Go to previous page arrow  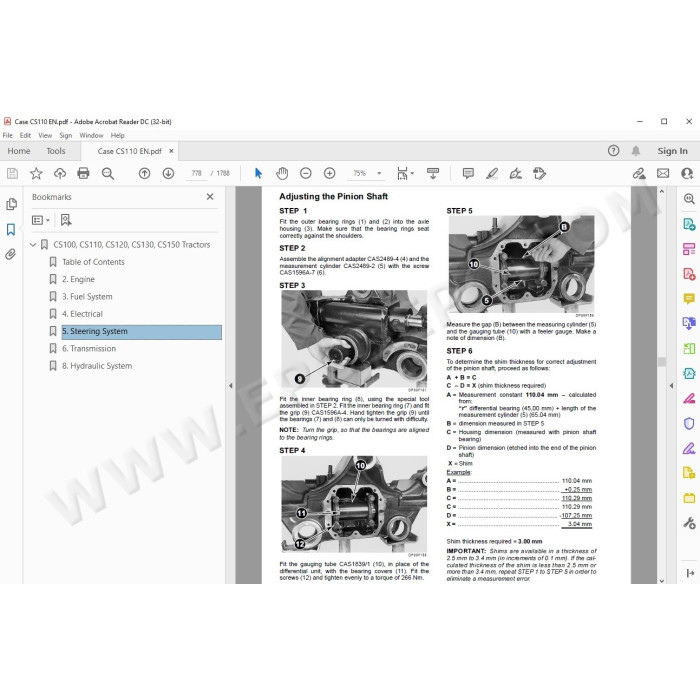pos(144,173)
